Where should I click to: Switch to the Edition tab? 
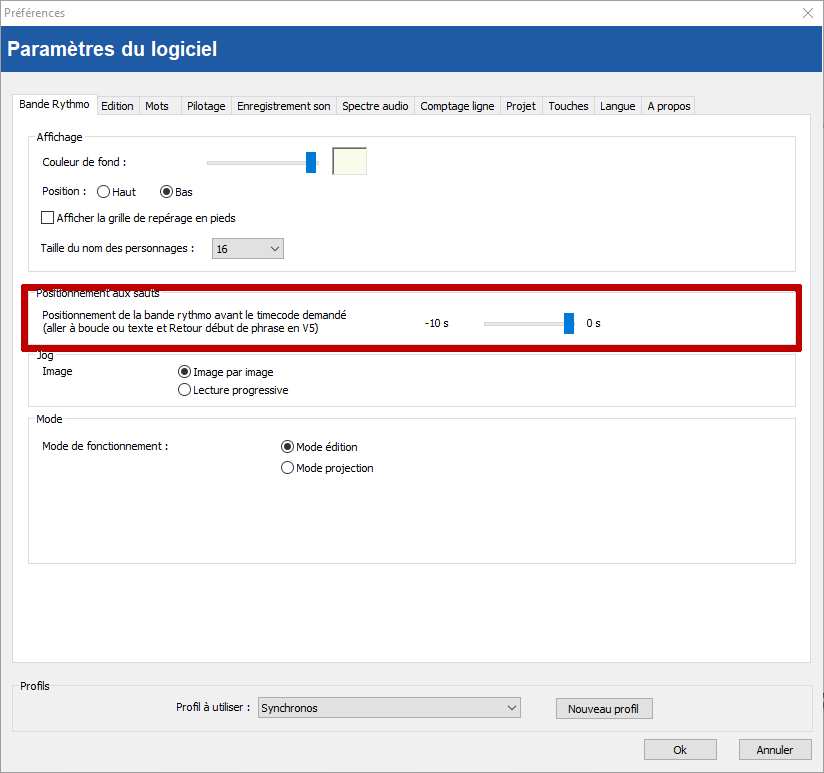pos(117,106)
